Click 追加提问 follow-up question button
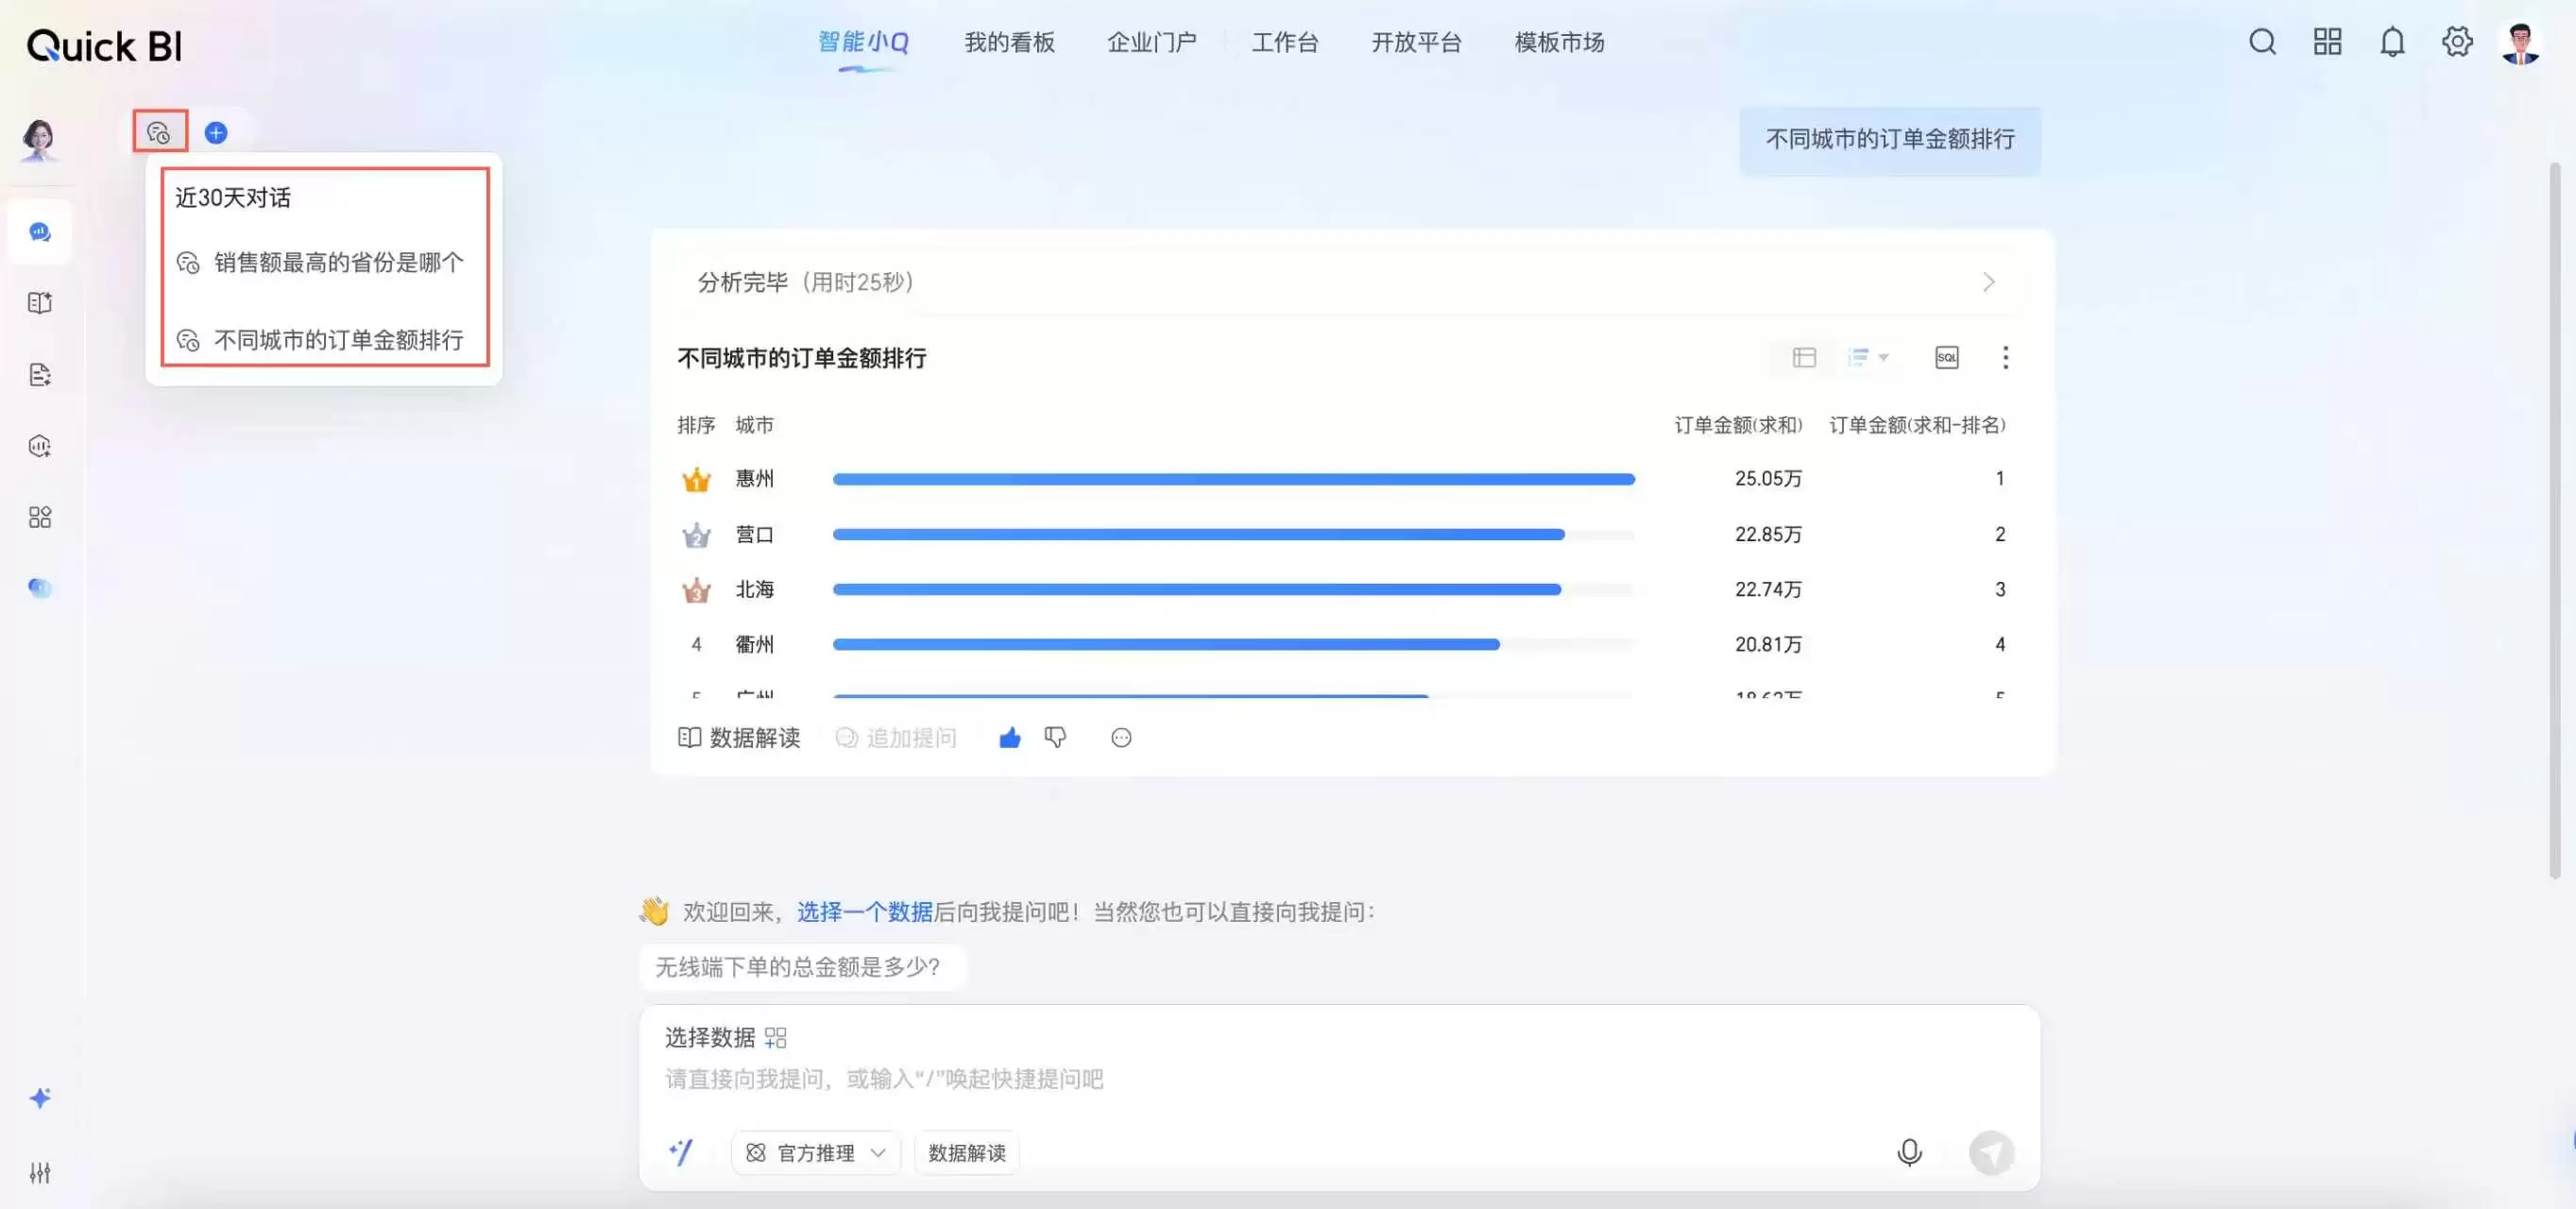2576x1209 pixels. click(x=897, y=738)
